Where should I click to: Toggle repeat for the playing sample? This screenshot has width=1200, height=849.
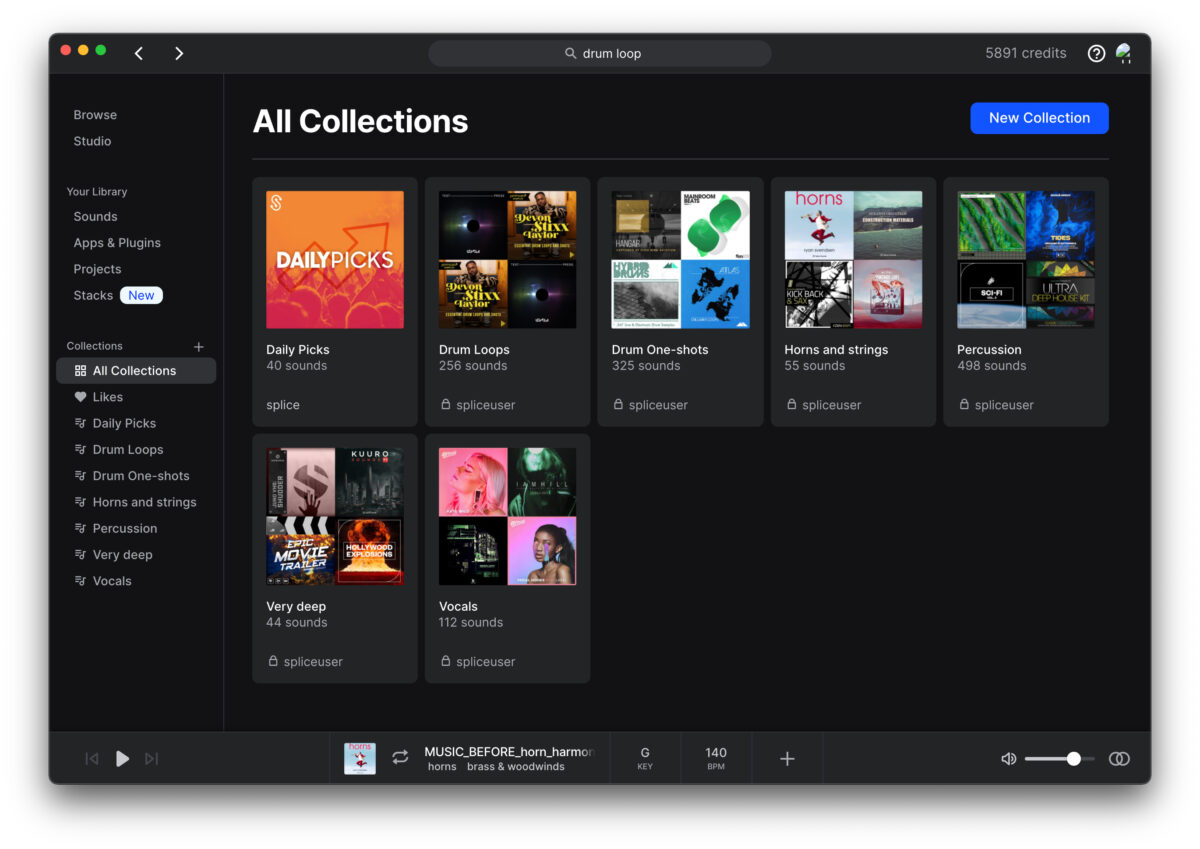(400, 758)
